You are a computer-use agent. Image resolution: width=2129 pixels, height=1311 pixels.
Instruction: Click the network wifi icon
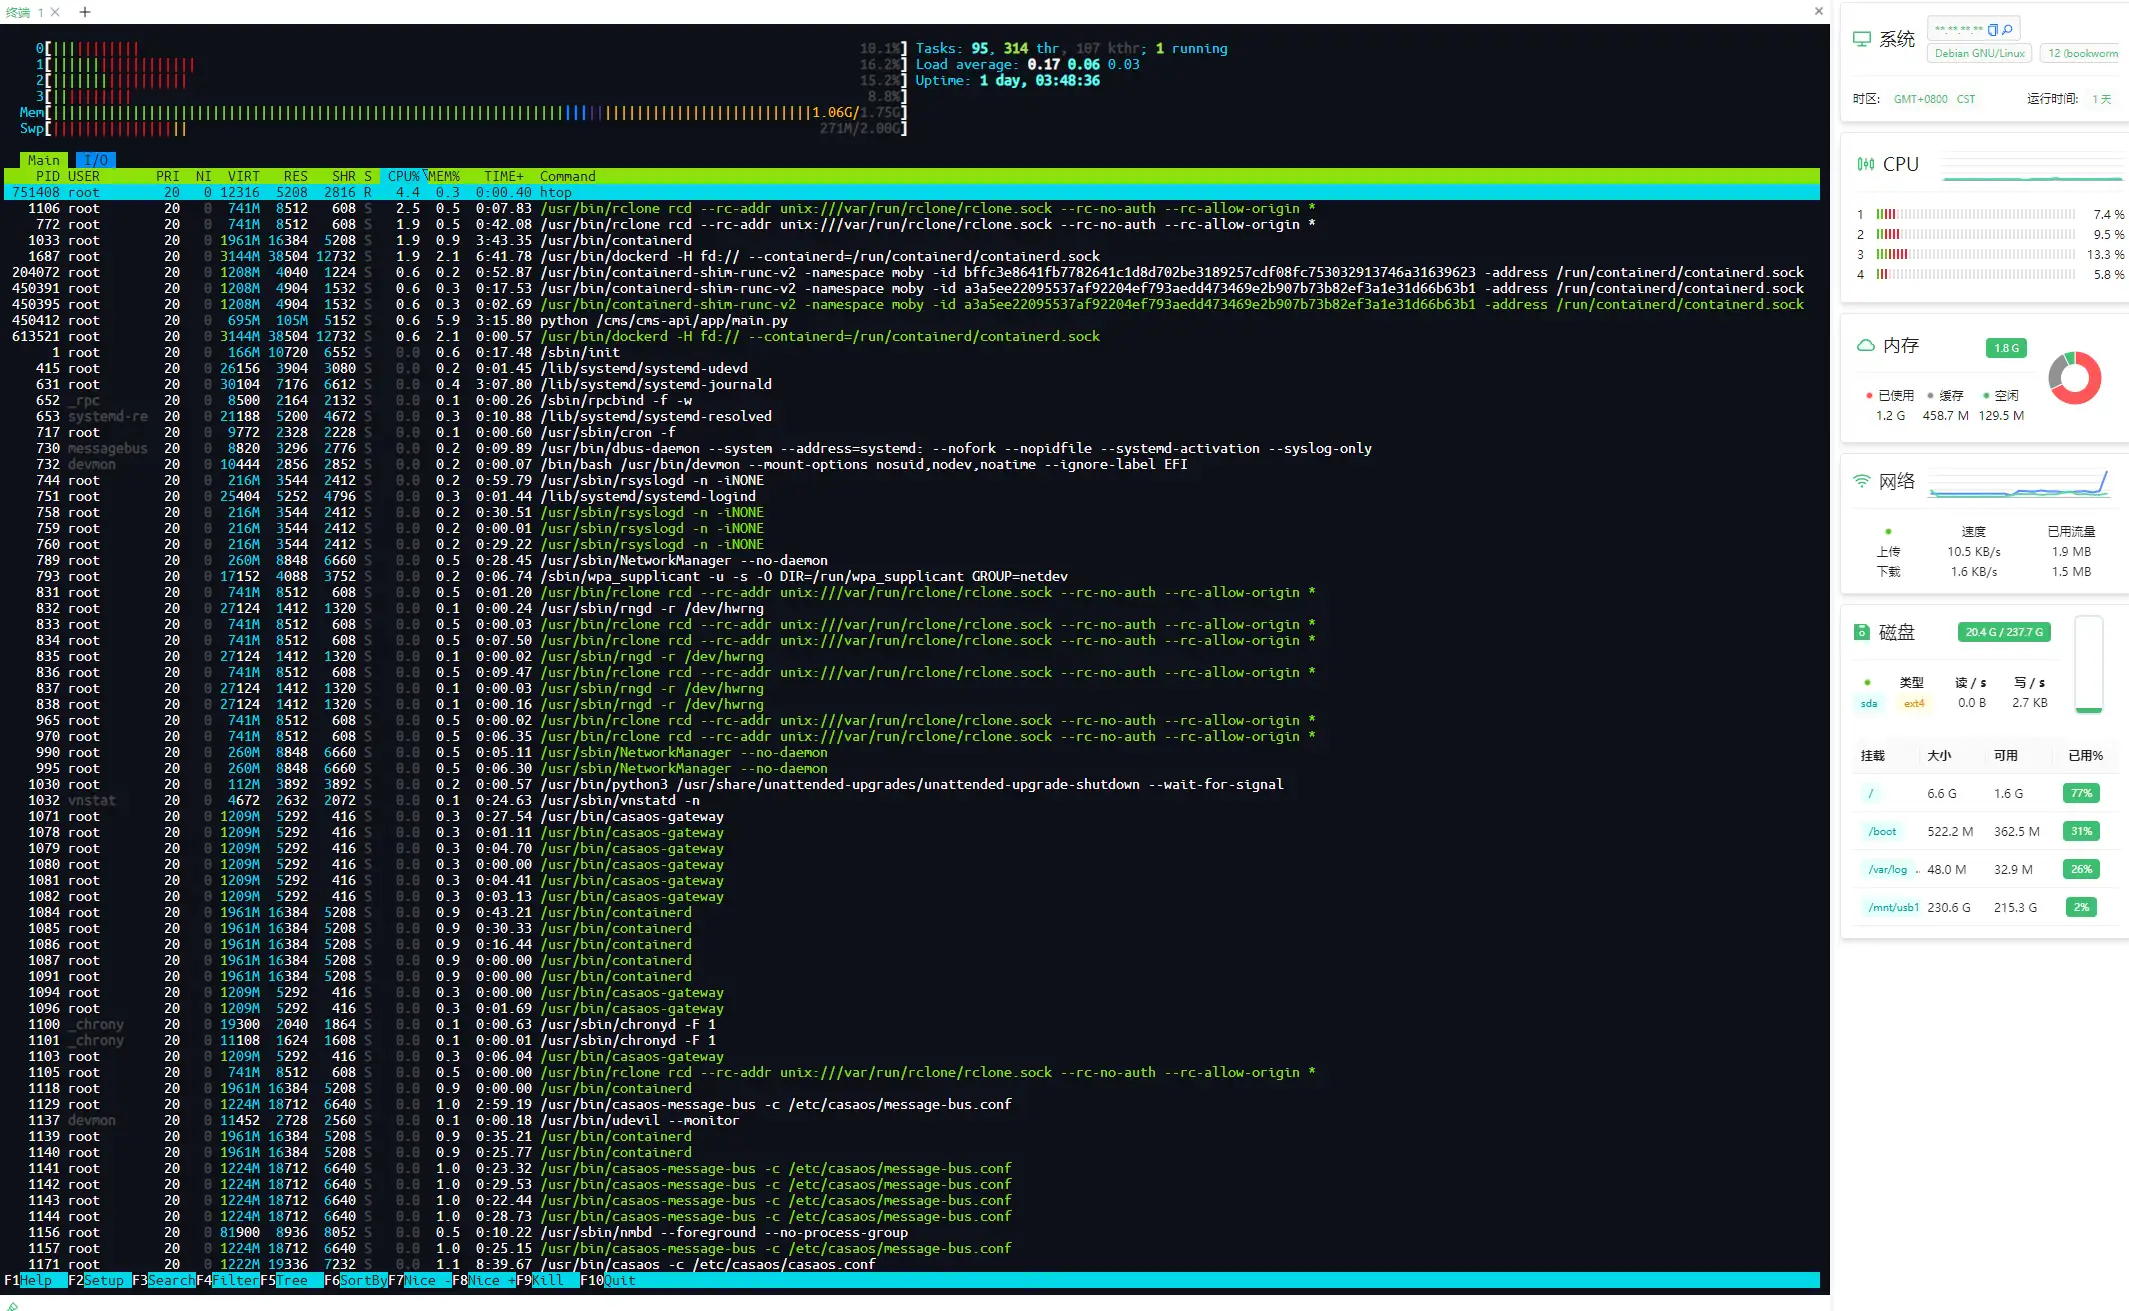(x=1861, y=481)
